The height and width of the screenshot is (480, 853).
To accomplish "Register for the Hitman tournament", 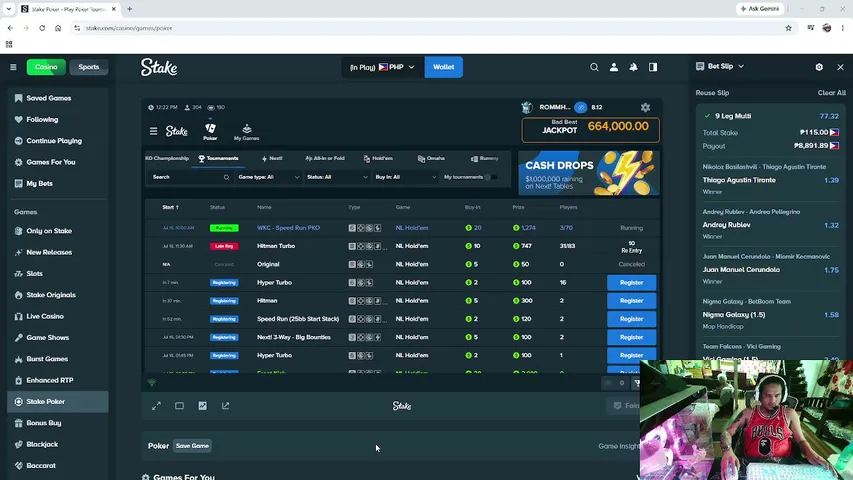I will 631,300.
